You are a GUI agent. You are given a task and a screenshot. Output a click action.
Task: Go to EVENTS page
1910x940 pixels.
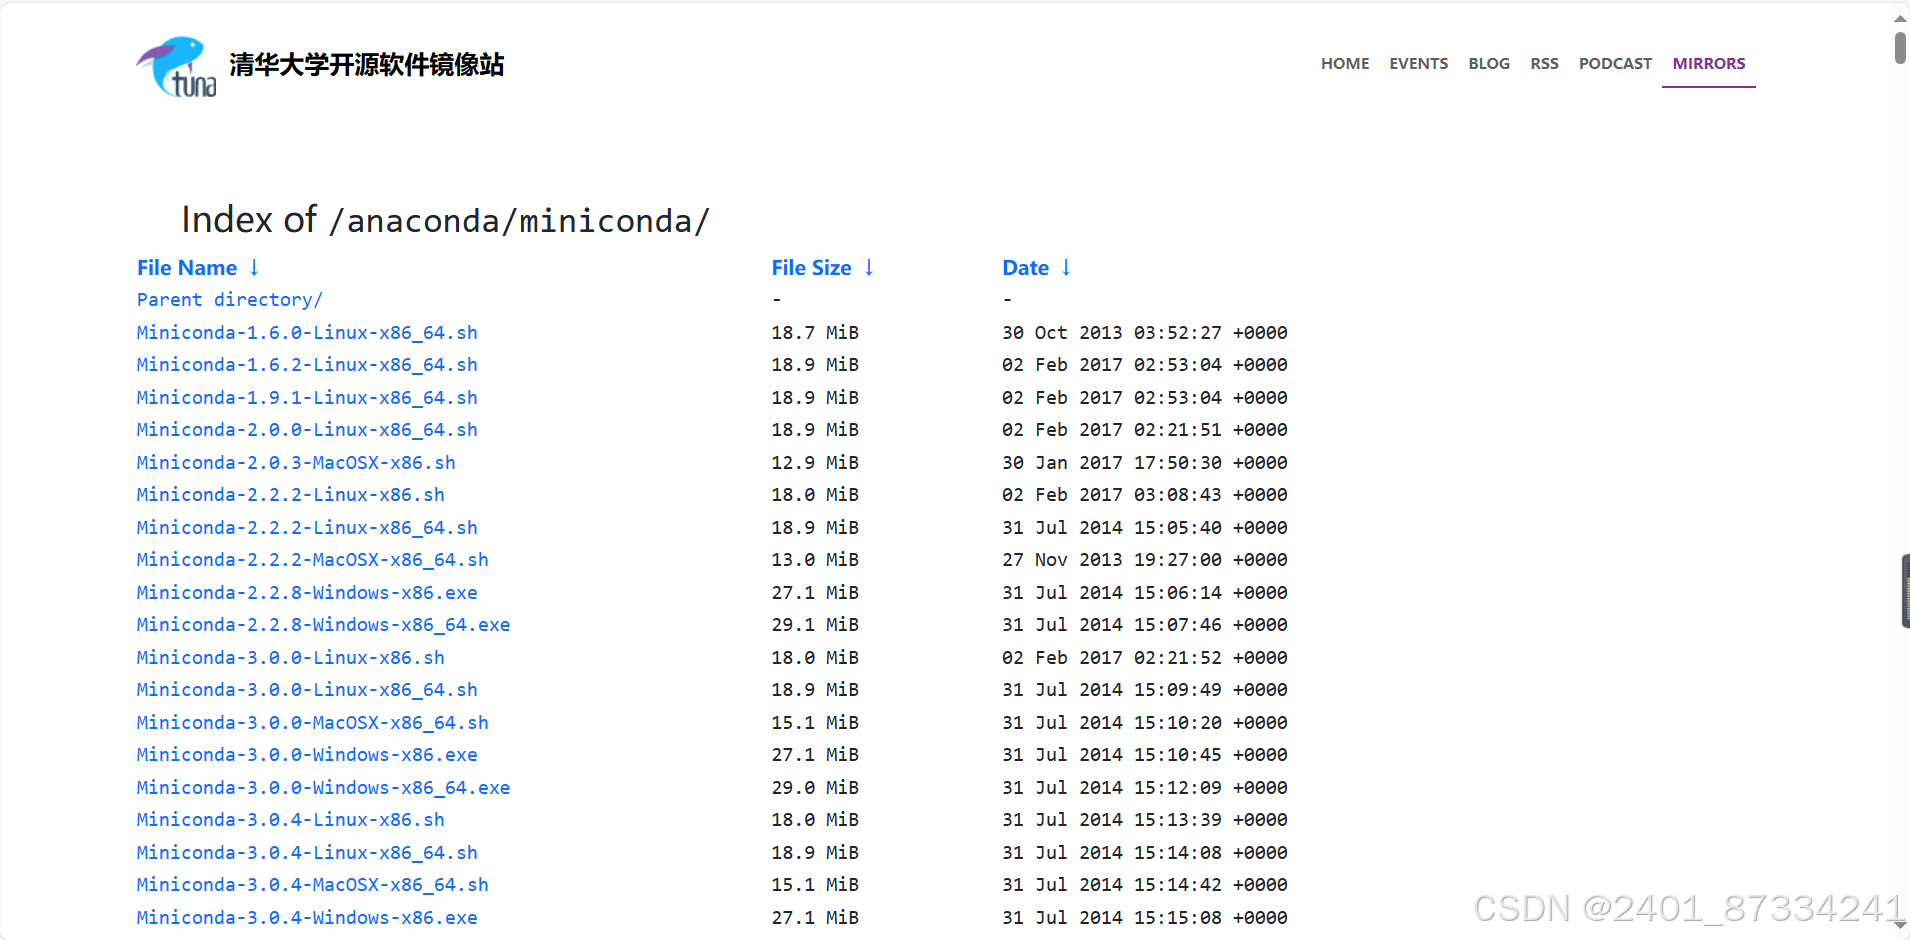tap(1418, 63)
